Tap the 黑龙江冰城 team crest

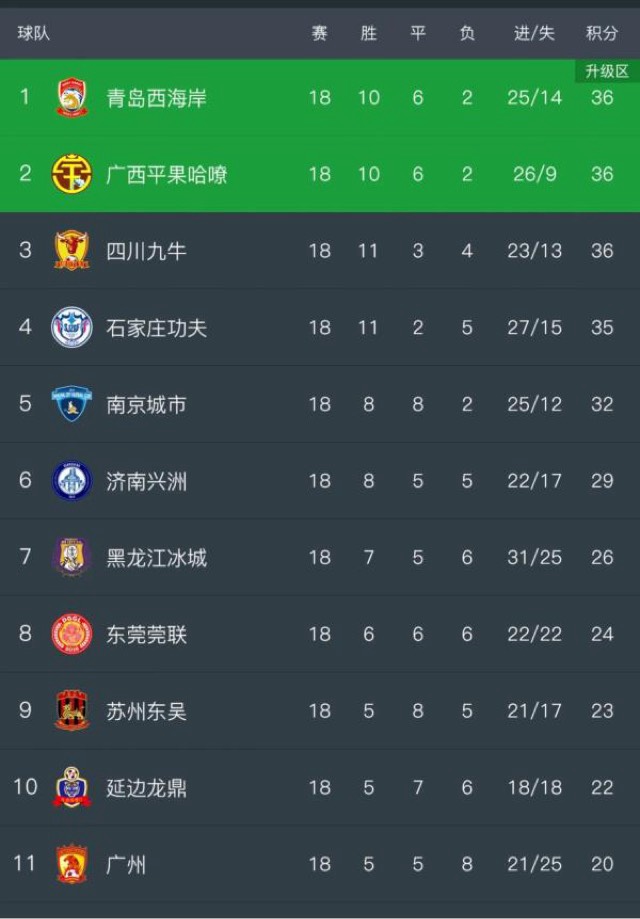pyautogui.click(x=71, y=558)
